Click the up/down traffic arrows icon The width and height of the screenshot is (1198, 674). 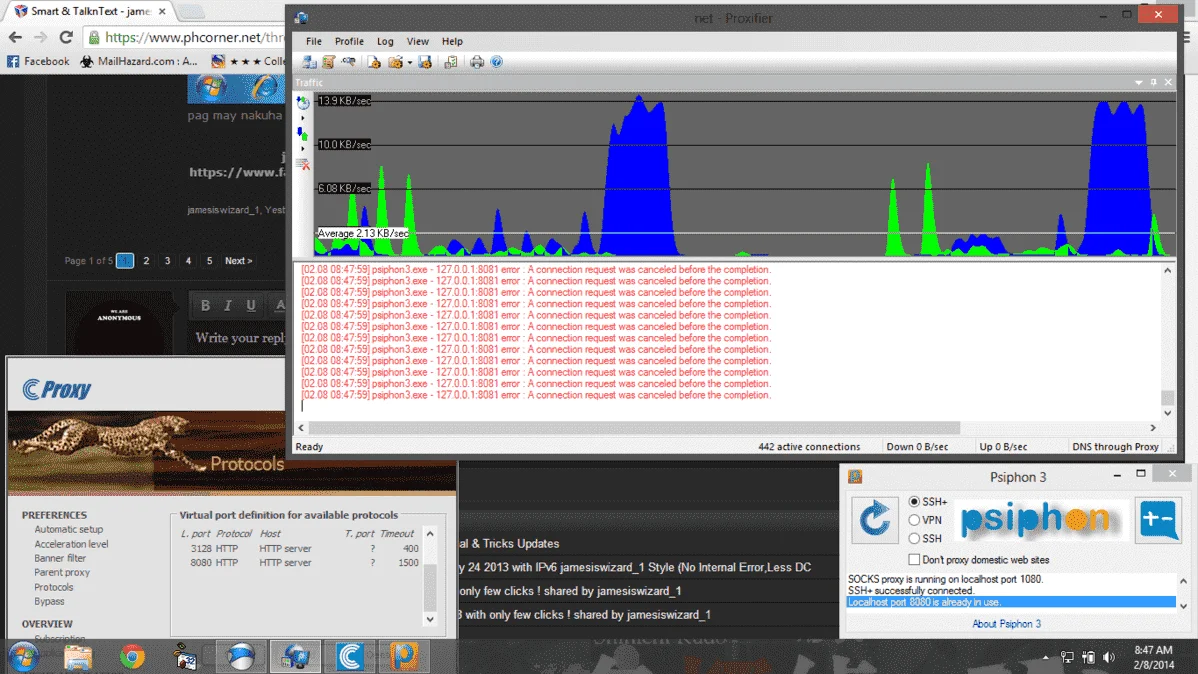tap(303, 134)
